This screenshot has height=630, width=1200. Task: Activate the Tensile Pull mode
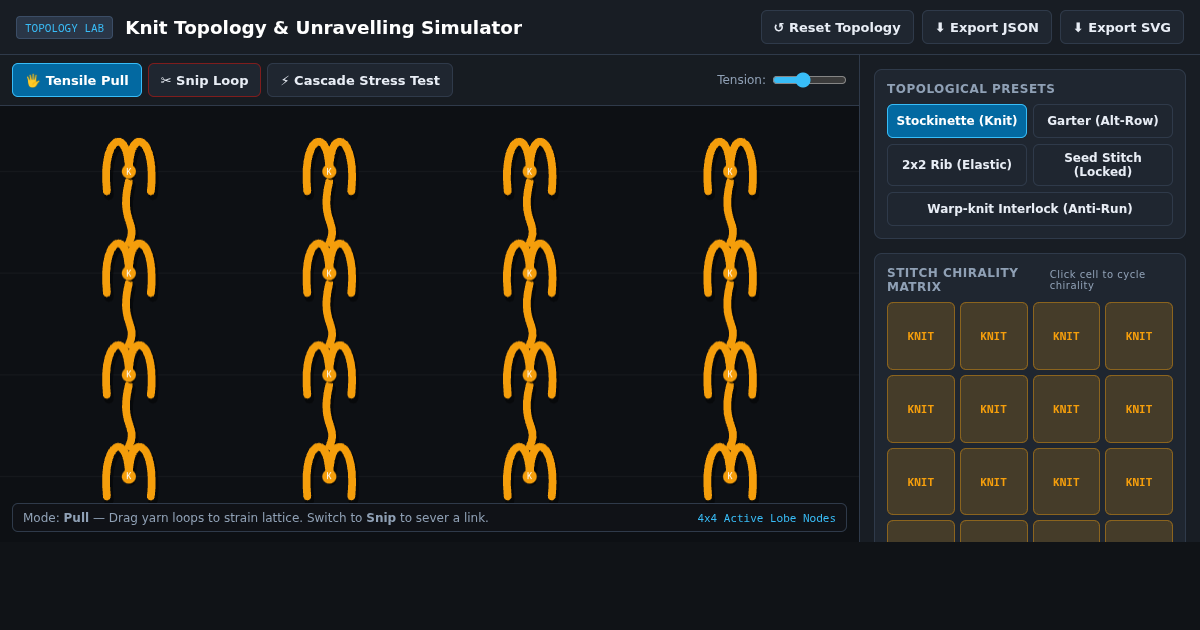(x=77, y=80)
